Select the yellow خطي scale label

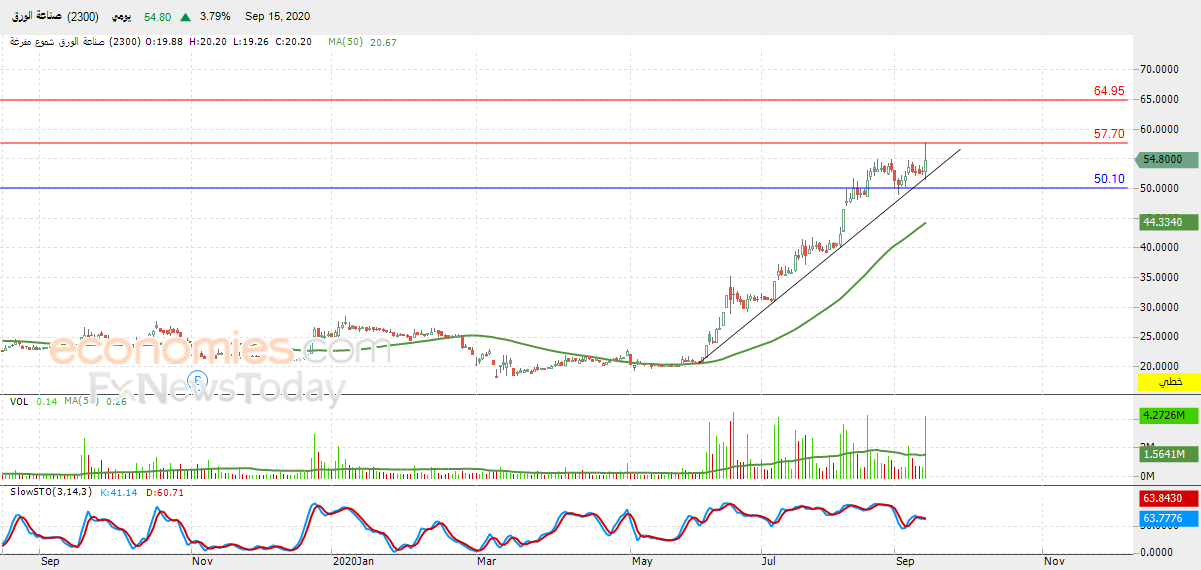1169,383
